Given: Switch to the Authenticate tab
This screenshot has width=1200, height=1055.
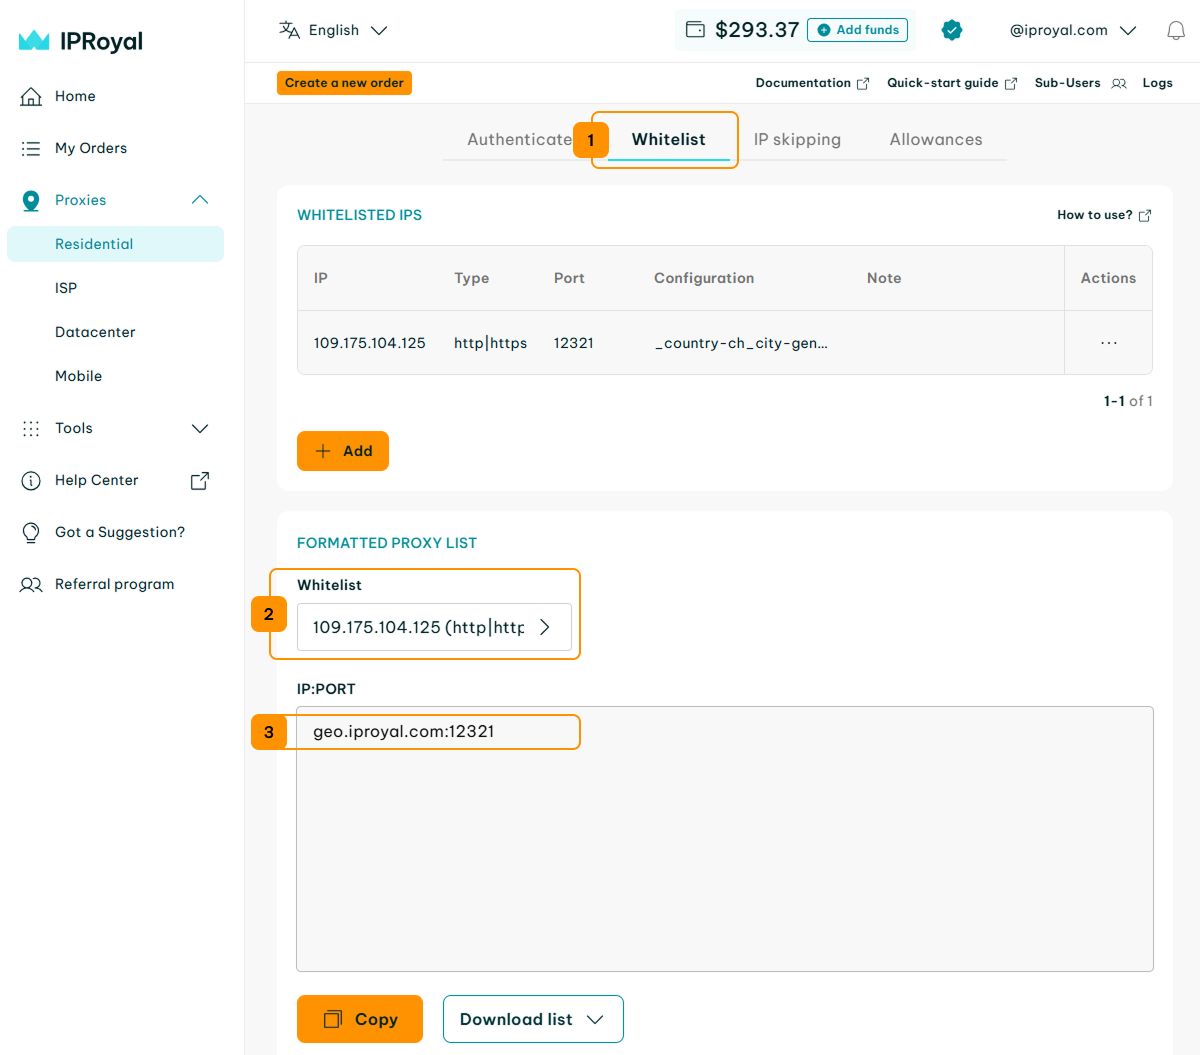Looking at the screenshot, I should click(x=520, y=139).
